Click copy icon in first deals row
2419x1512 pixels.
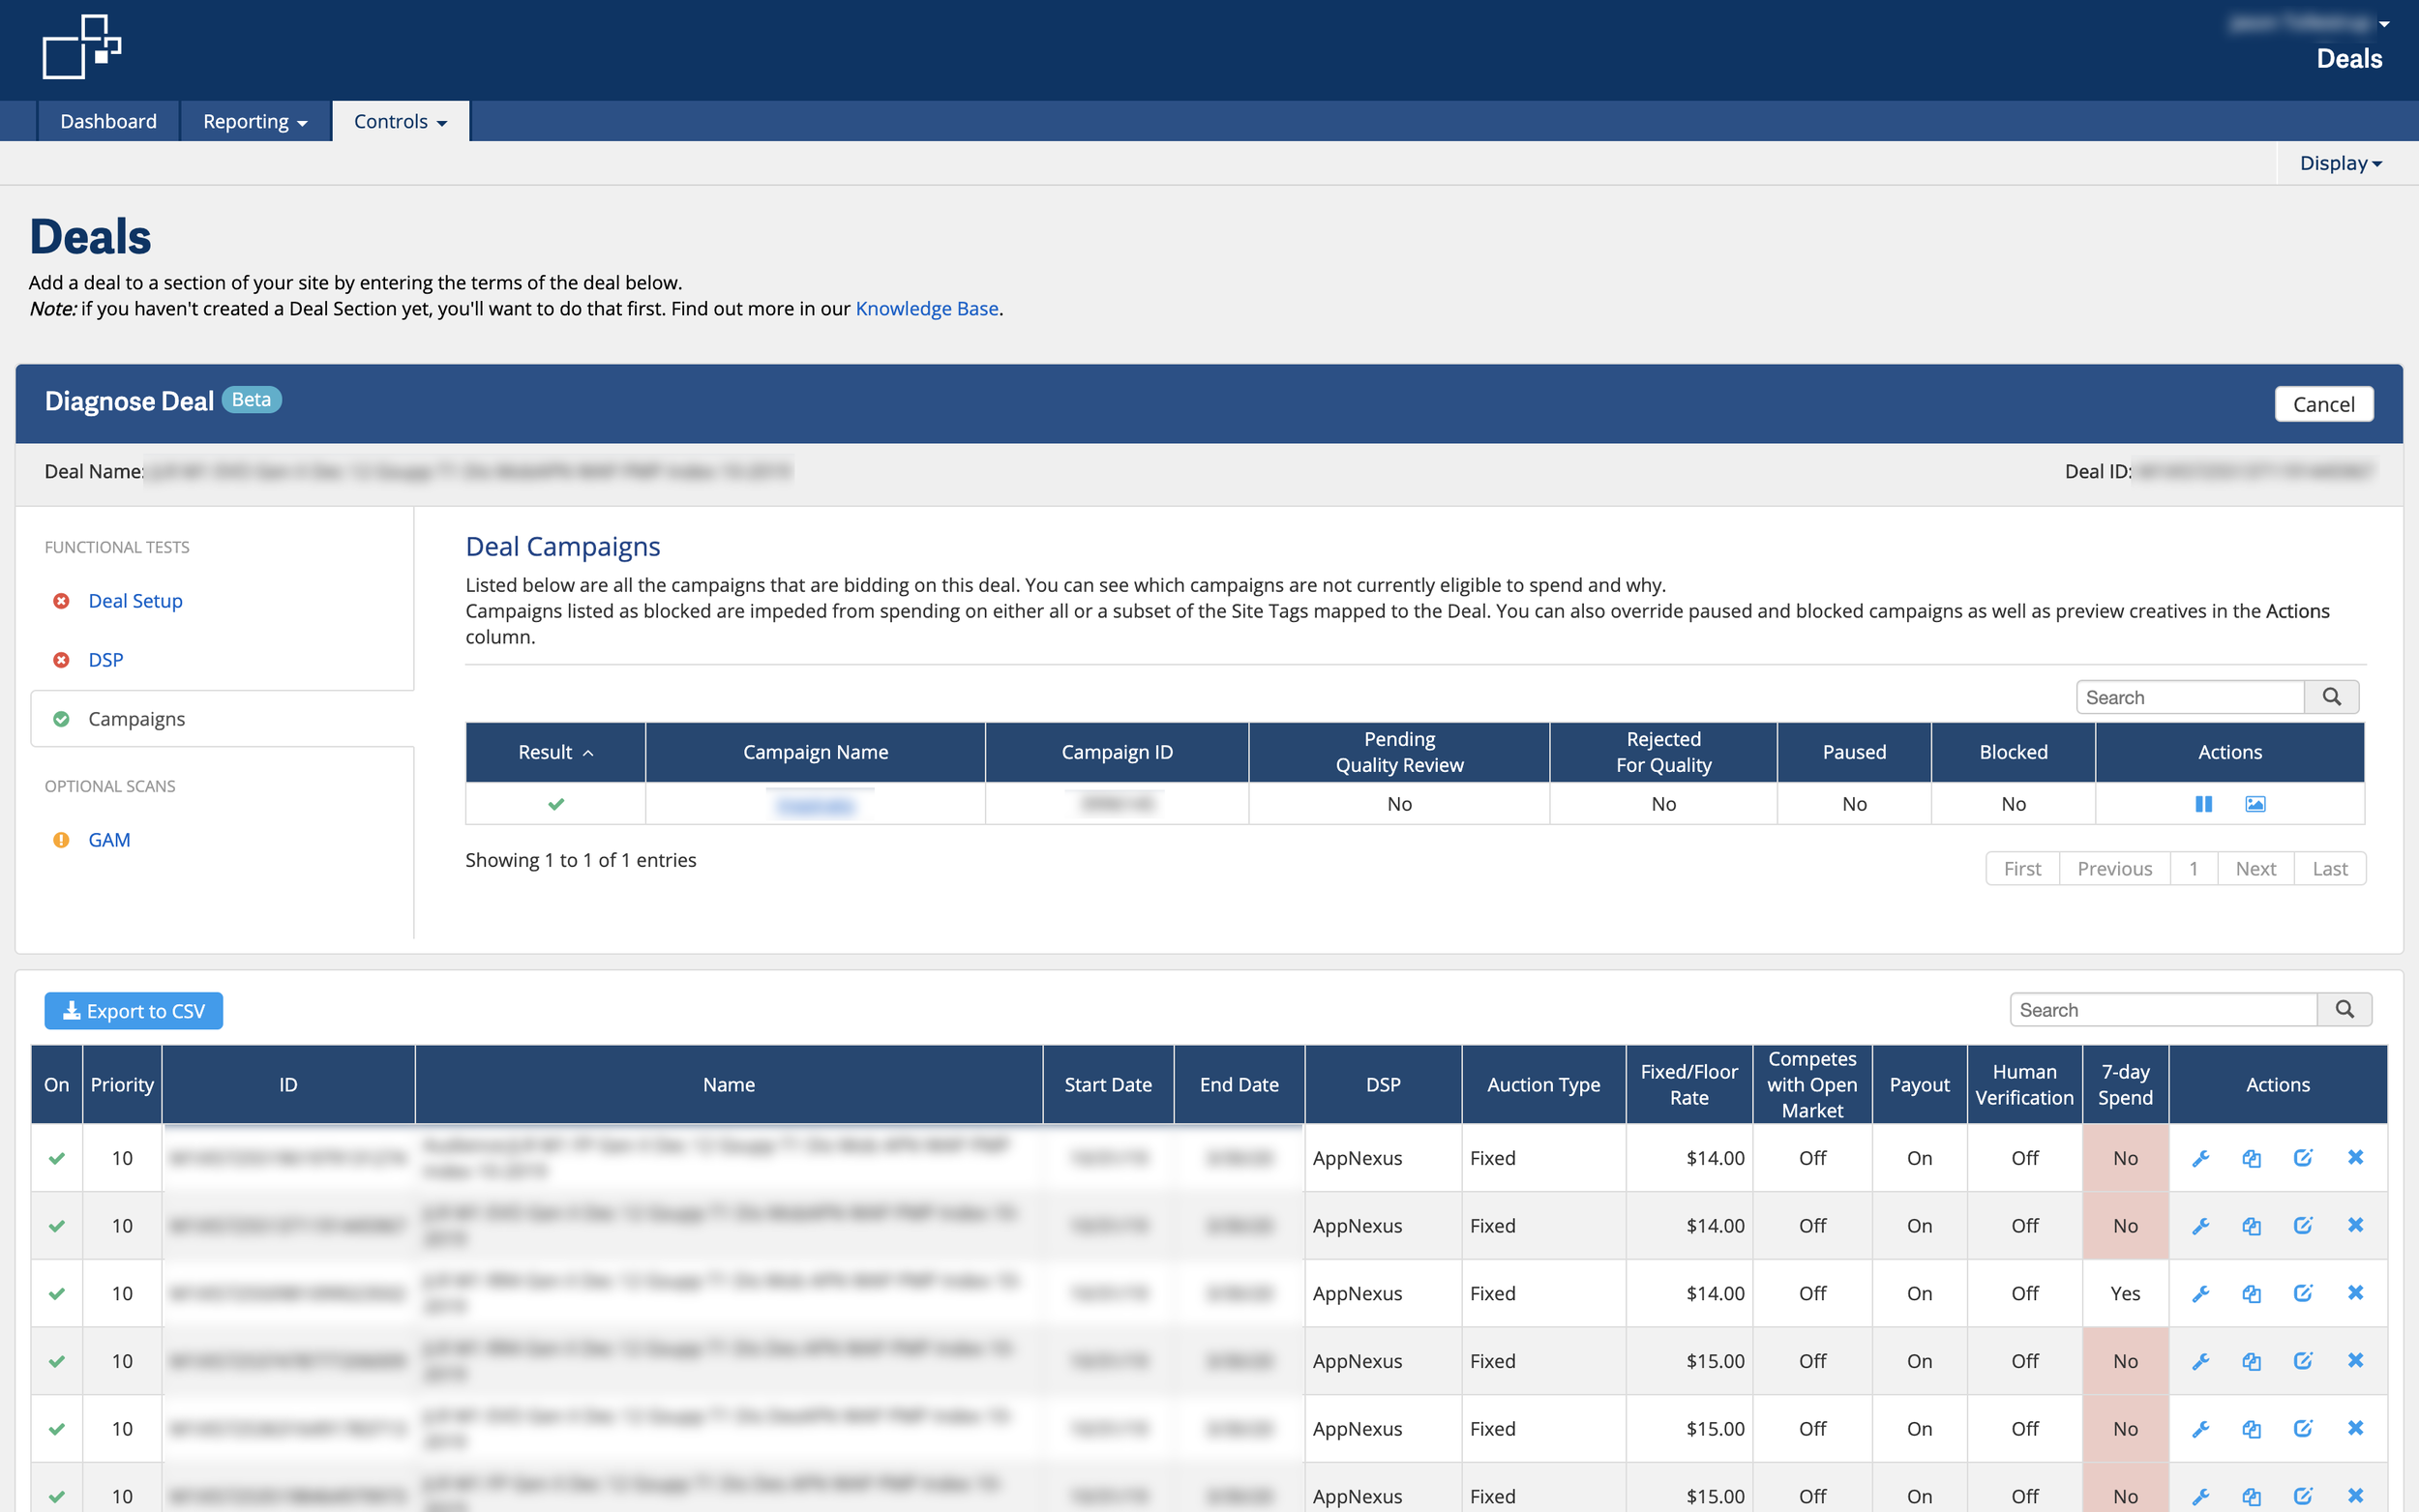pos(2252,1158)
